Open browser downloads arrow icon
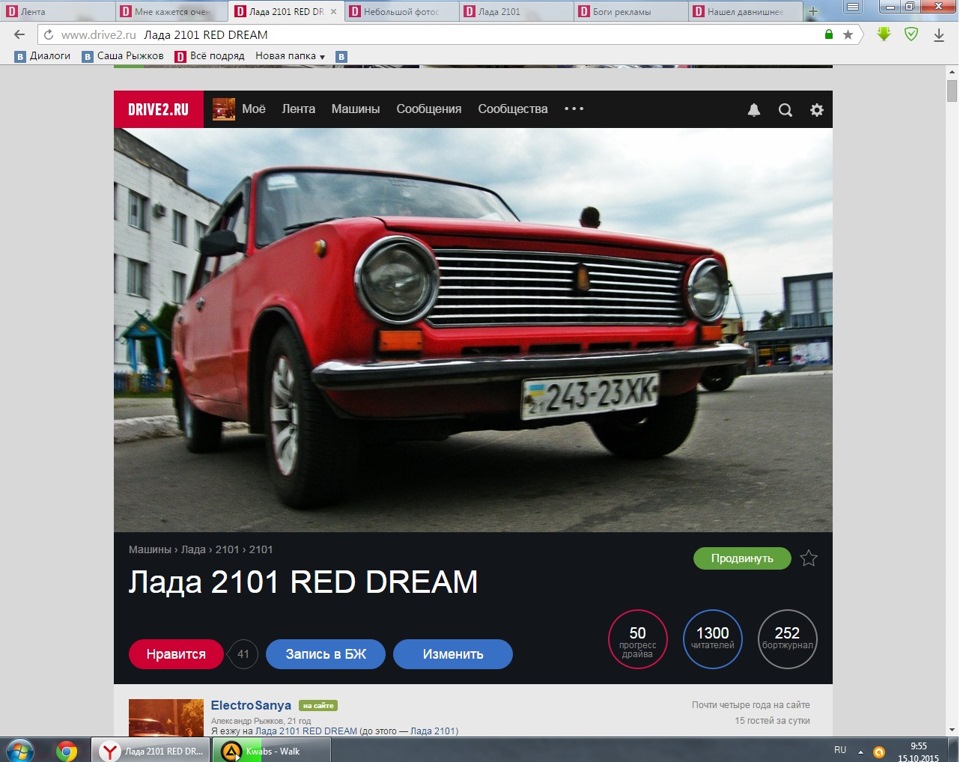This screenshot has height=762, width=960. 939,35
